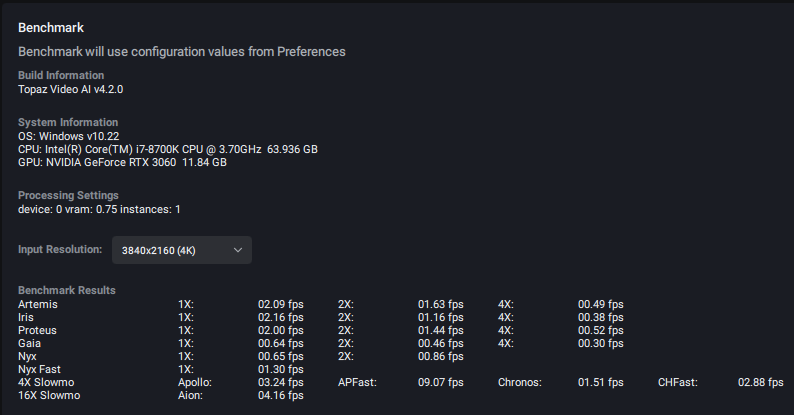This screenshot has height=415, width=794.
Task: Click the APFast 09.07 fps result
Action: pyautogui.click(x=440, y=382)
